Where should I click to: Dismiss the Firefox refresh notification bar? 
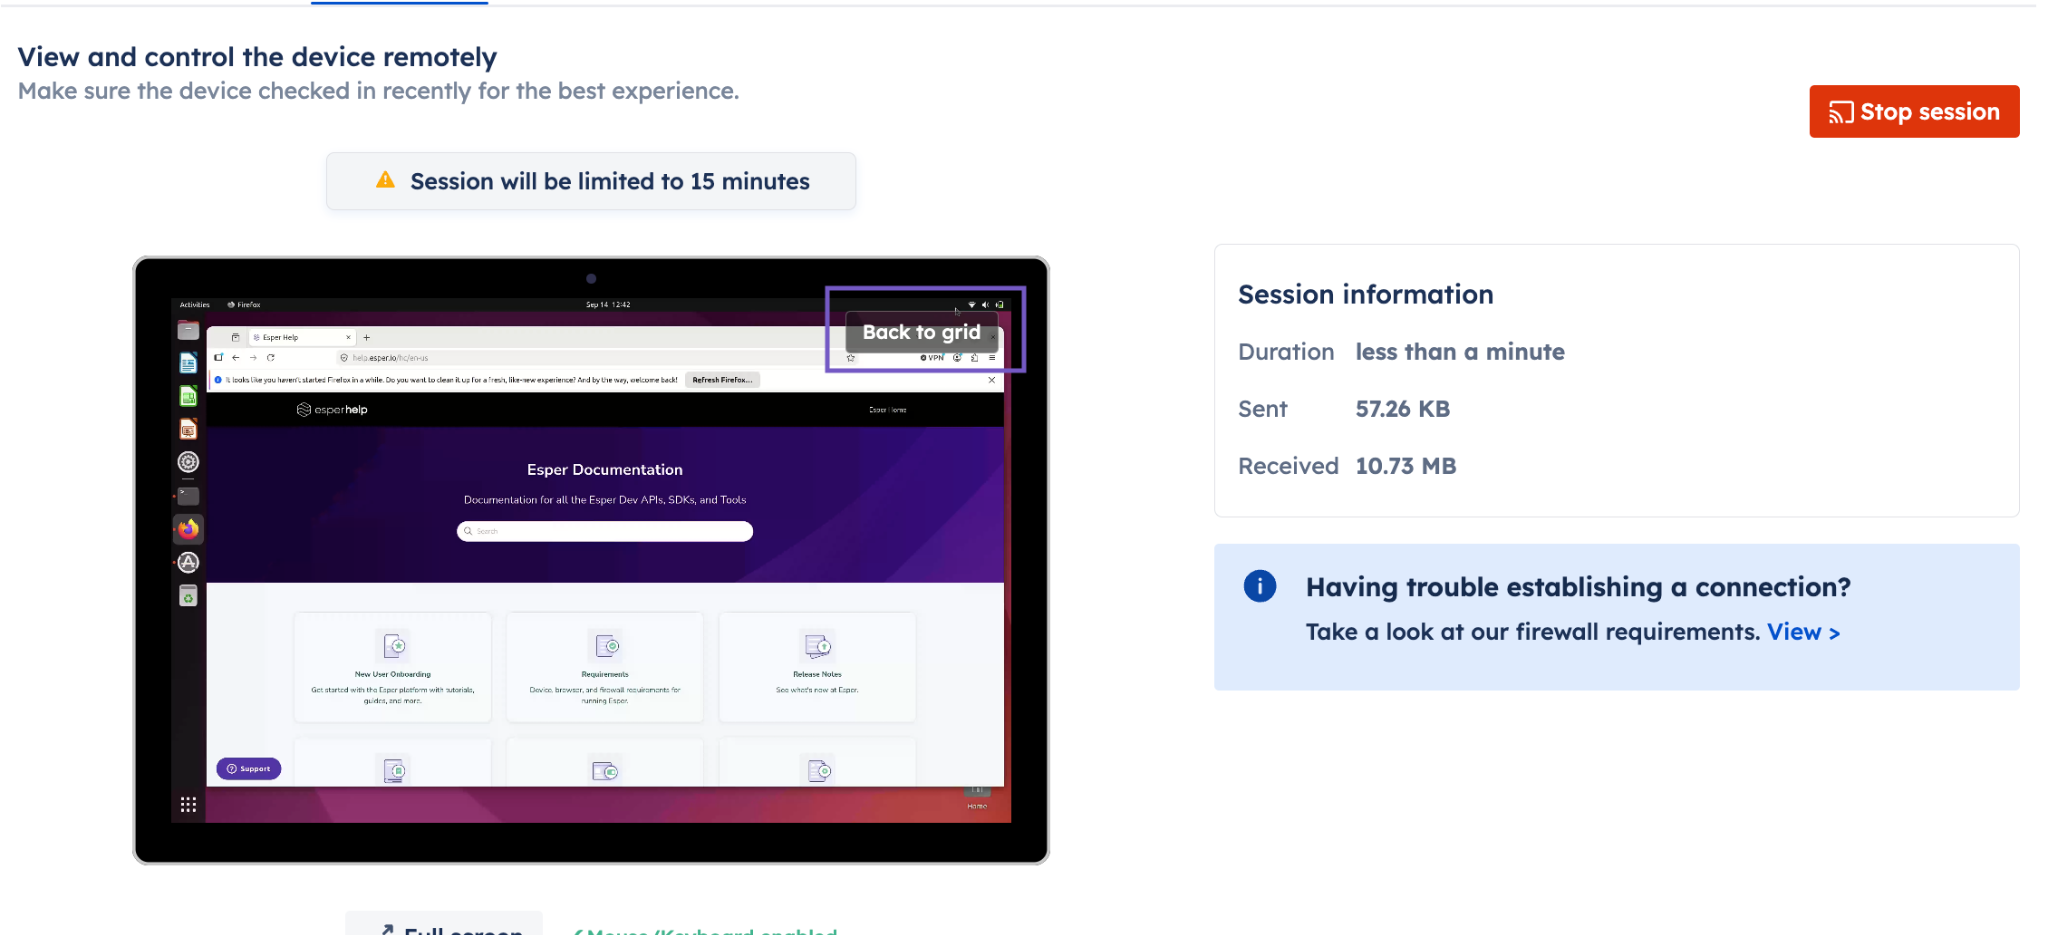(x=991, y=380)
